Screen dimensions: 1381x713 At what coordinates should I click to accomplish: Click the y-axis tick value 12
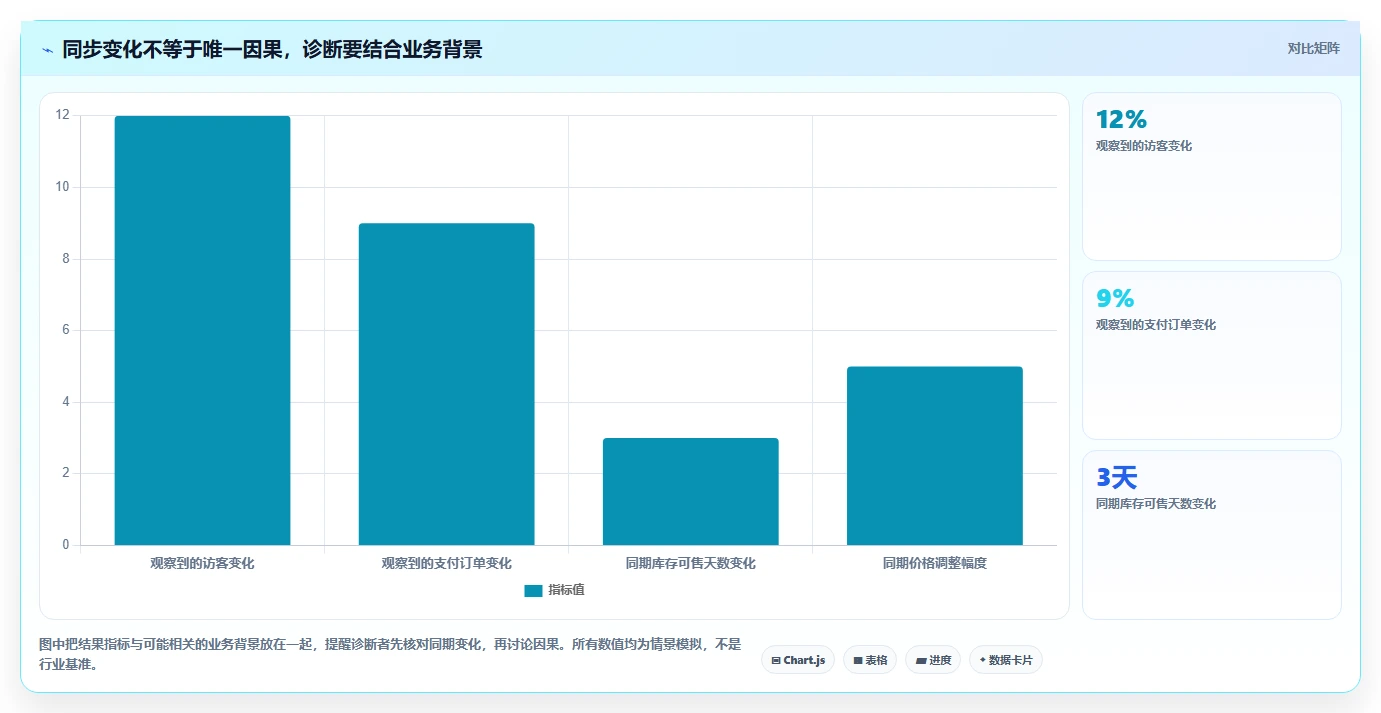[63, 115]
